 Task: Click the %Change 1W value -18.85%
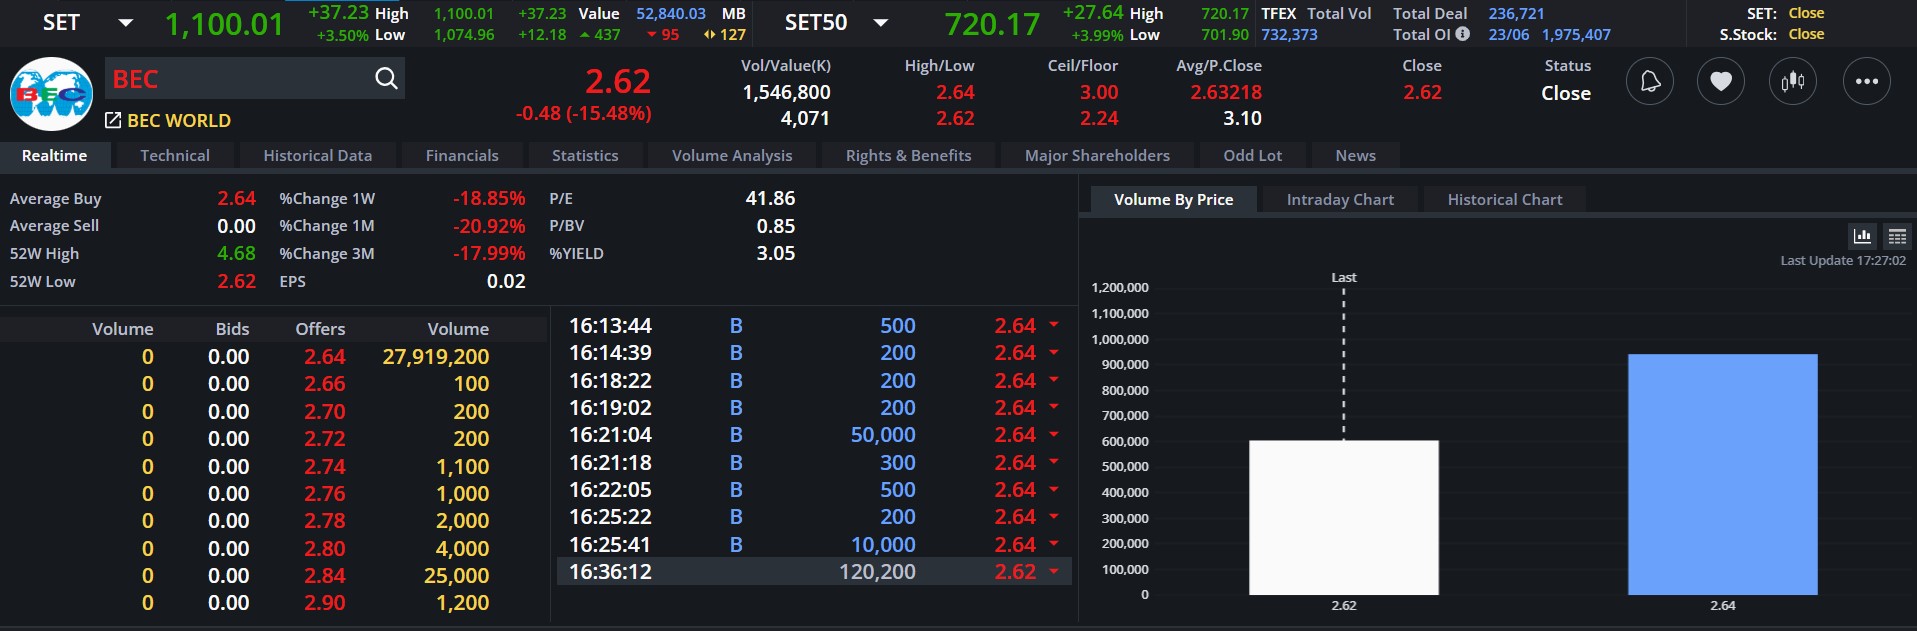(x=489, y=198)
